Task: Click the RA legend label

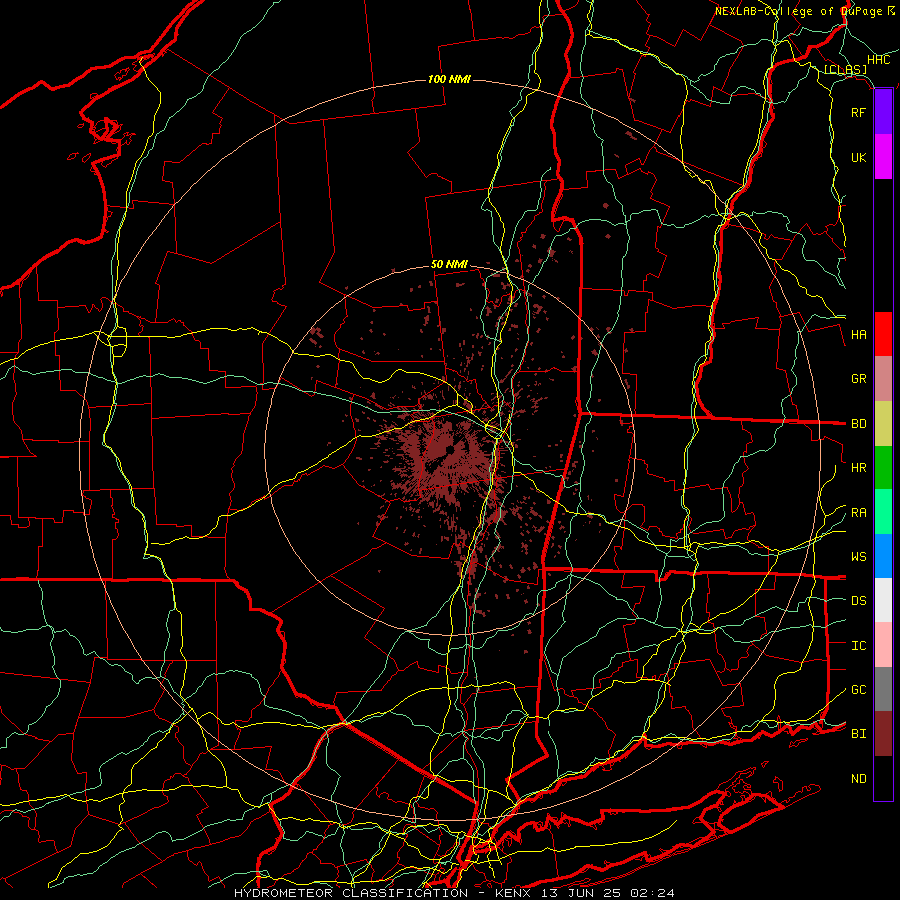Action: [859, 513]
